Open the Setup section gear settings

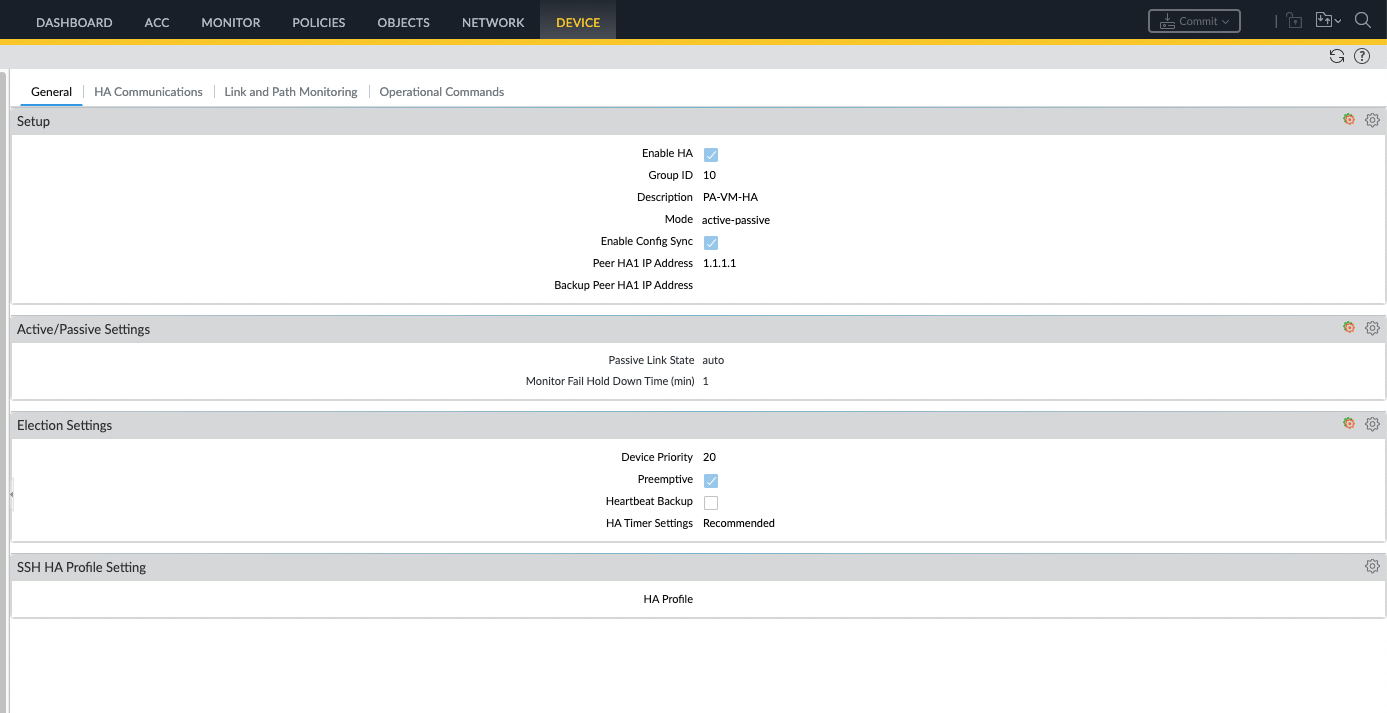[1372, 120]
